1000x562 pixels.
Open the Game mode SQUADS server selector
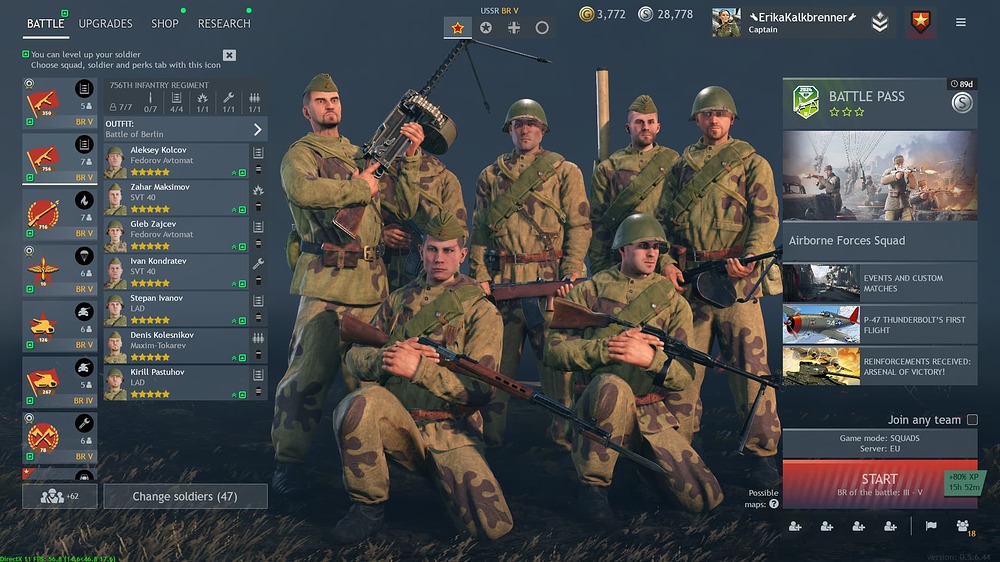click(879, 443)
